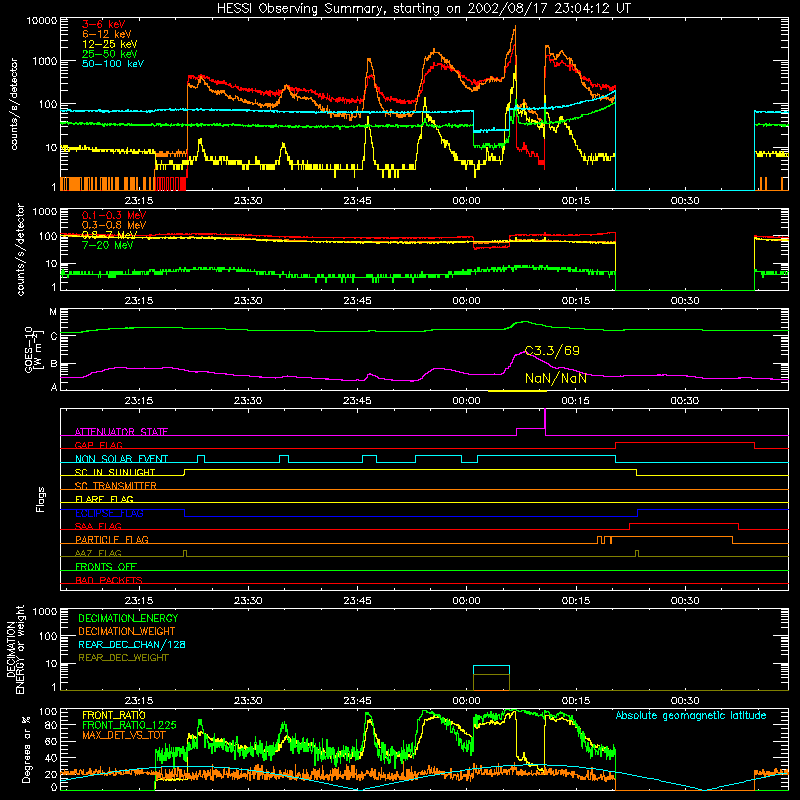This screenshot has width=800, height=800.
Task: Select the BAD_PACKETS flag label
Action: [109, 580]
